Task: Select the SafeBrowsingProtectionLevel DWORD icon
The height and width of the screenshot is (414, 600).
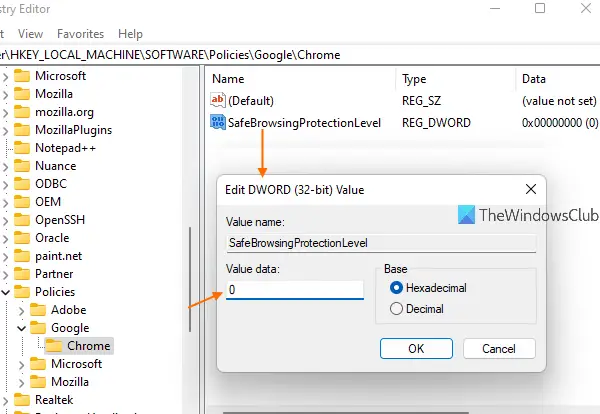Action: 218,122
